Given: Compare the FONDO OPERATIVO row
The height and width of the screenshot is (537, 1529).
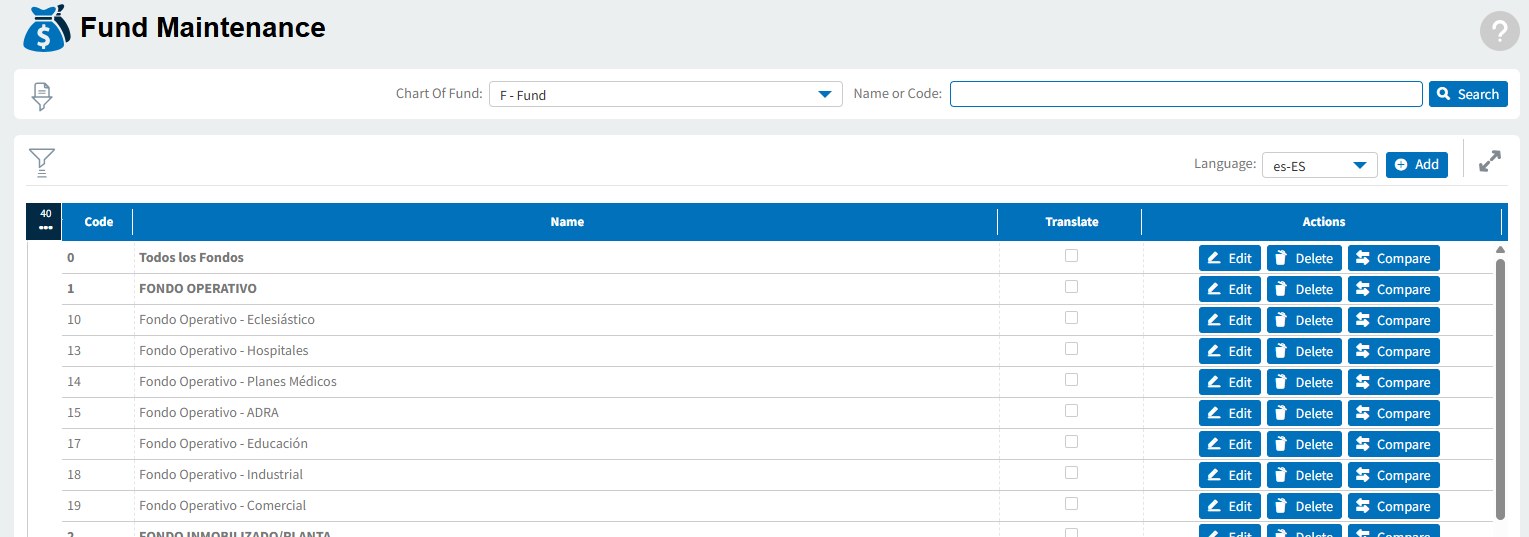Looking at the screenshot, I should [x=1394, y=289].
